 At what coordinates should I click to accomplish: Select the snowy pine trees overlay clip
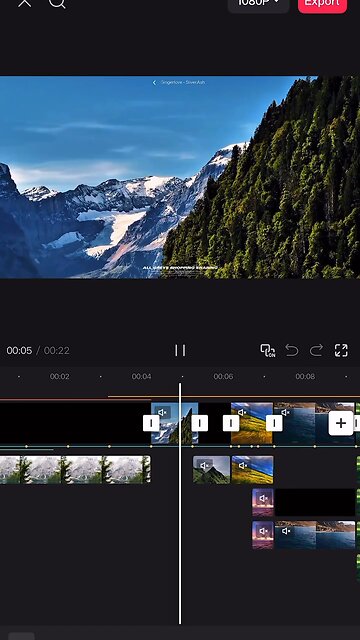pyautogui.click(x=75, y=470)
